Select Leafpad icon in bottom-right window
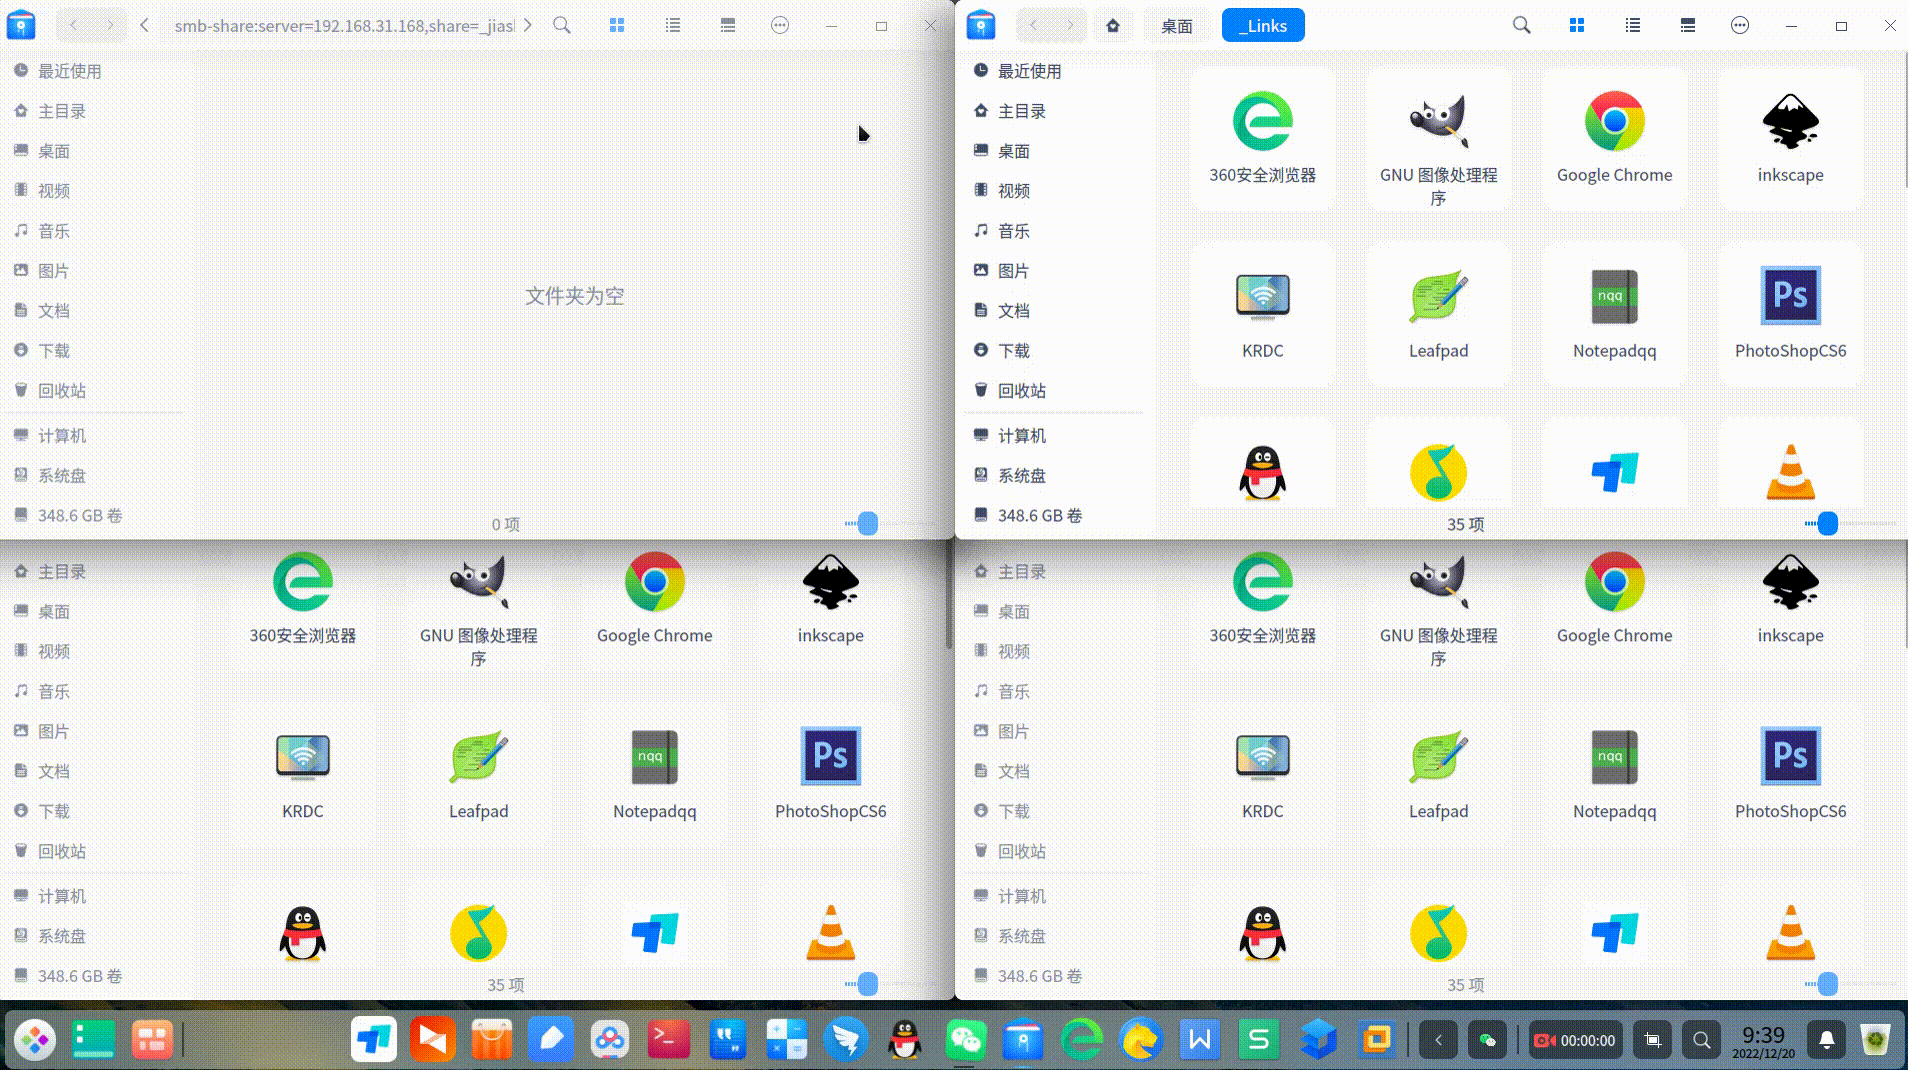The width and height of the screenshot is (1908, 1070). pyautogui.click(x=1438, y=756)
